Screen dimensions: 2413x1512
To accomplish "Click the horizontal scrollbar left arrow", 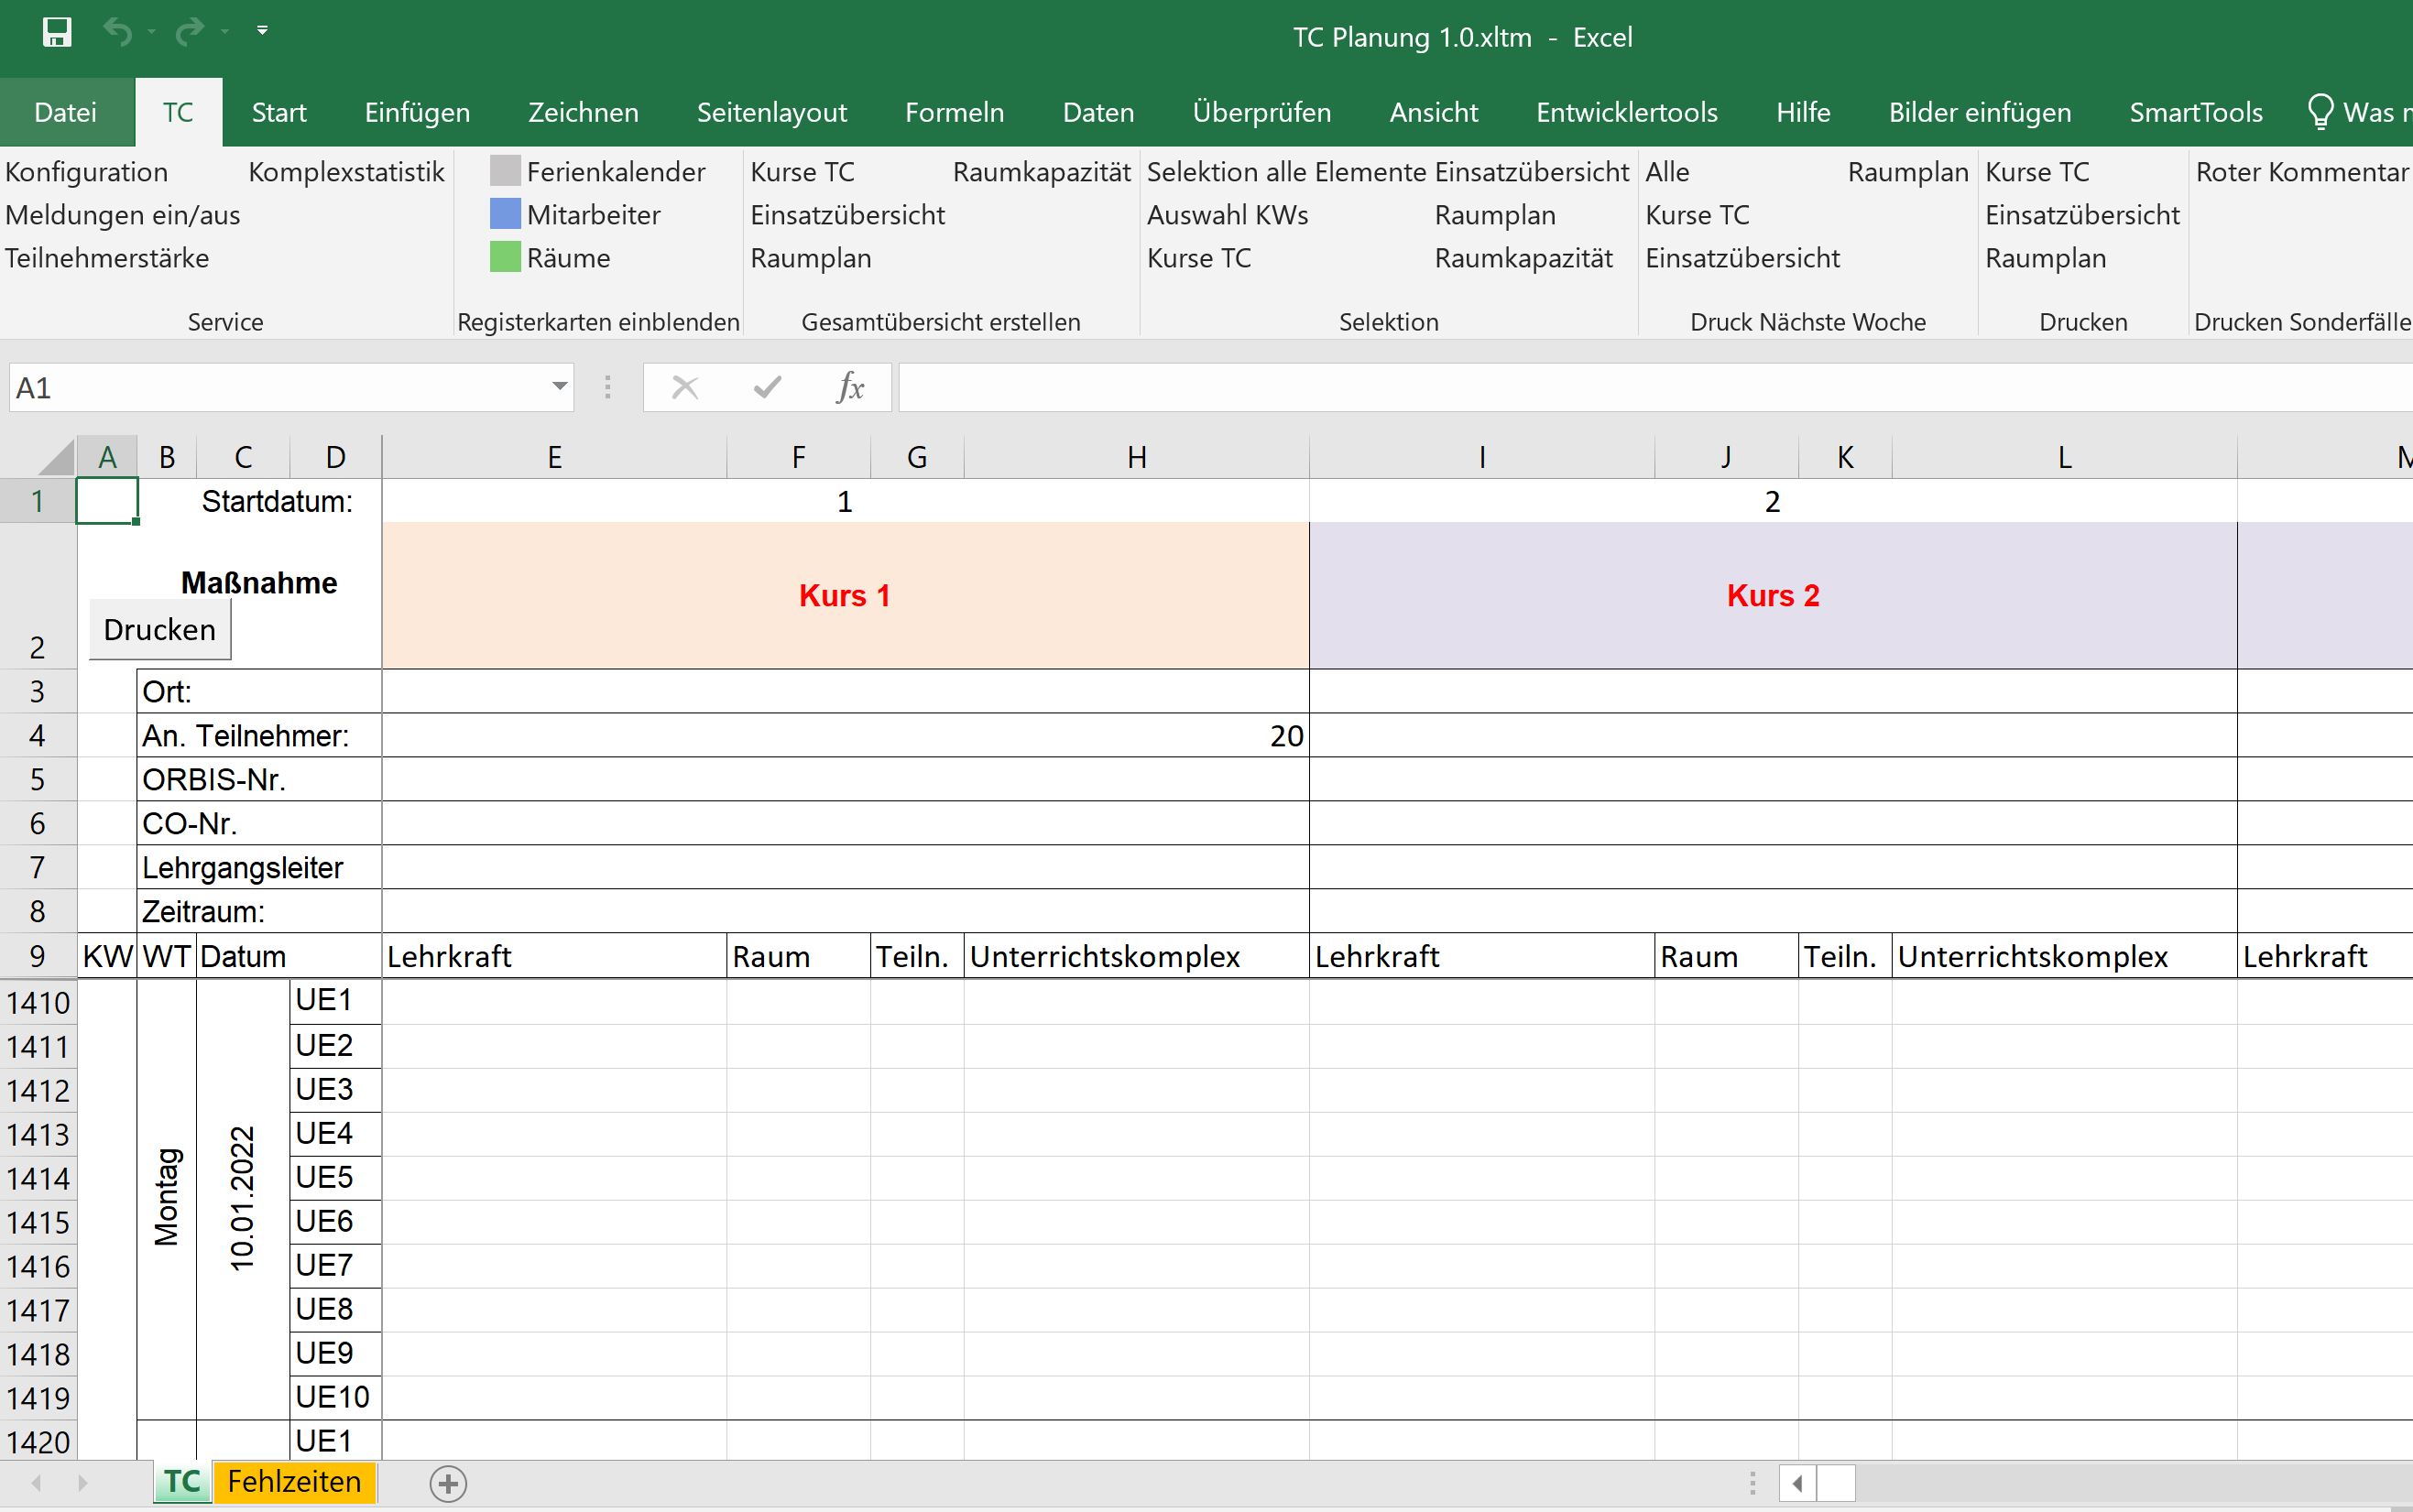I will click(1797, 1483).
